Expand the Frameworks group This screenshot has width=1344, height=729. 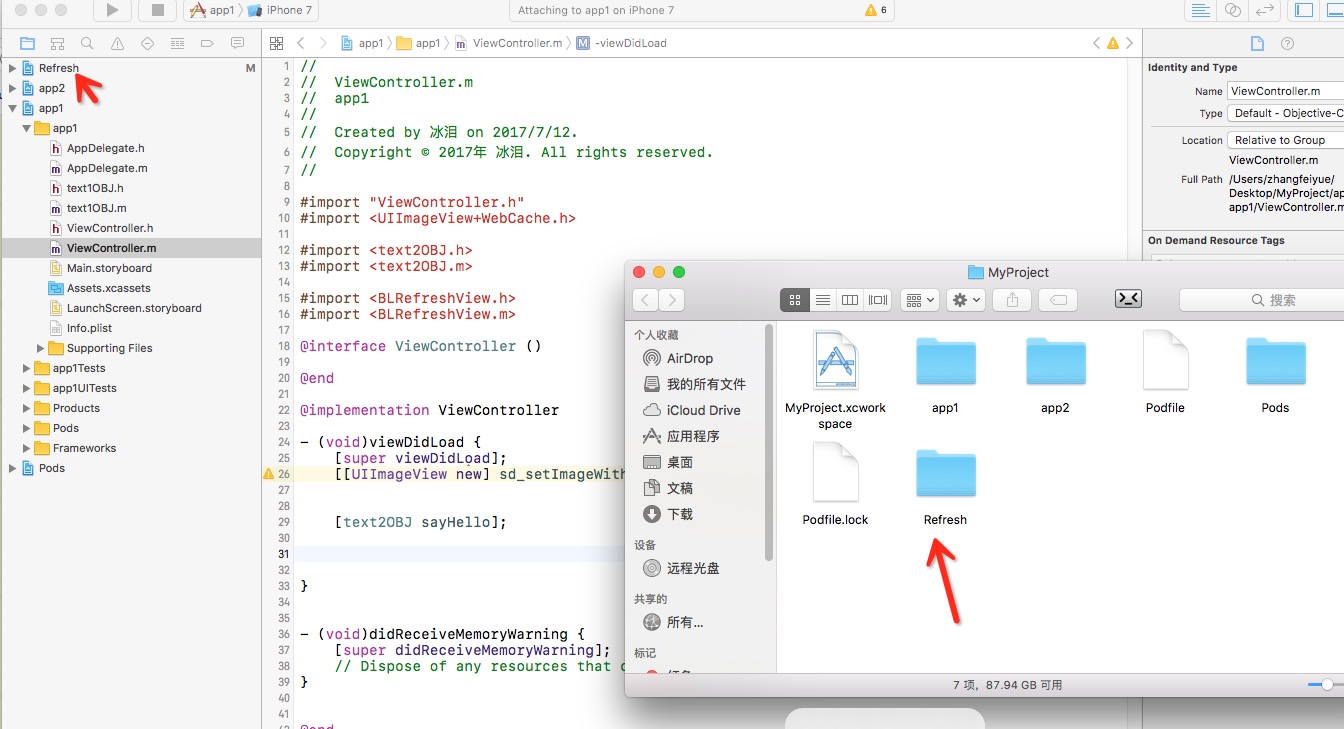(26, 448)
